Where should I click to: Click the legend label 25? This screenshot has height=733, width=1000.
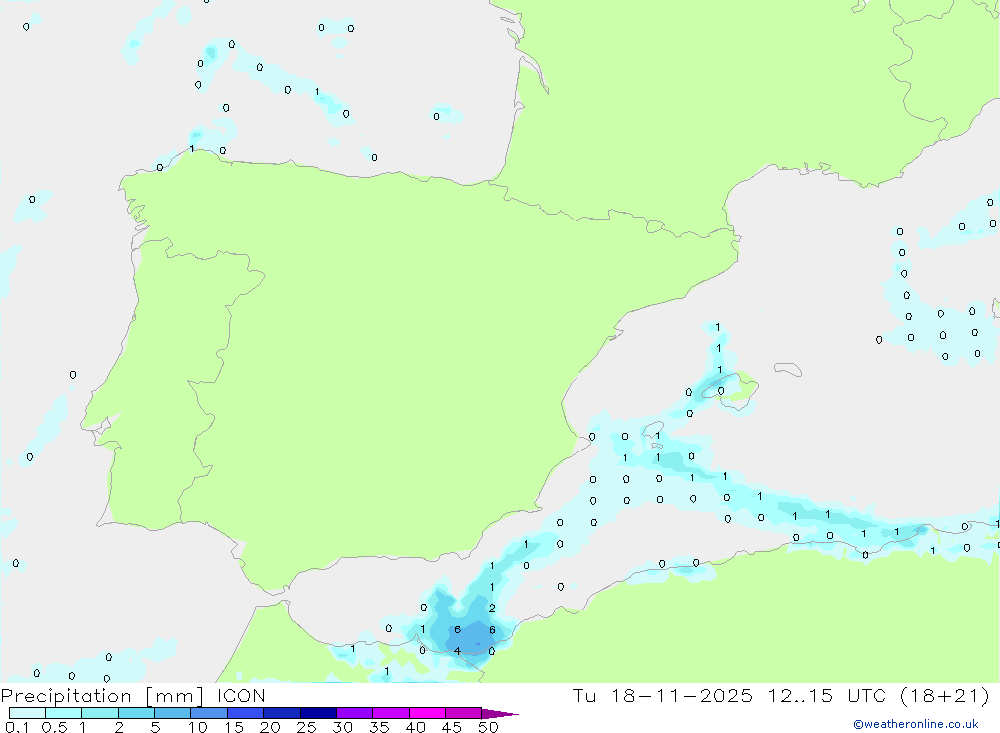pos(306,727)
